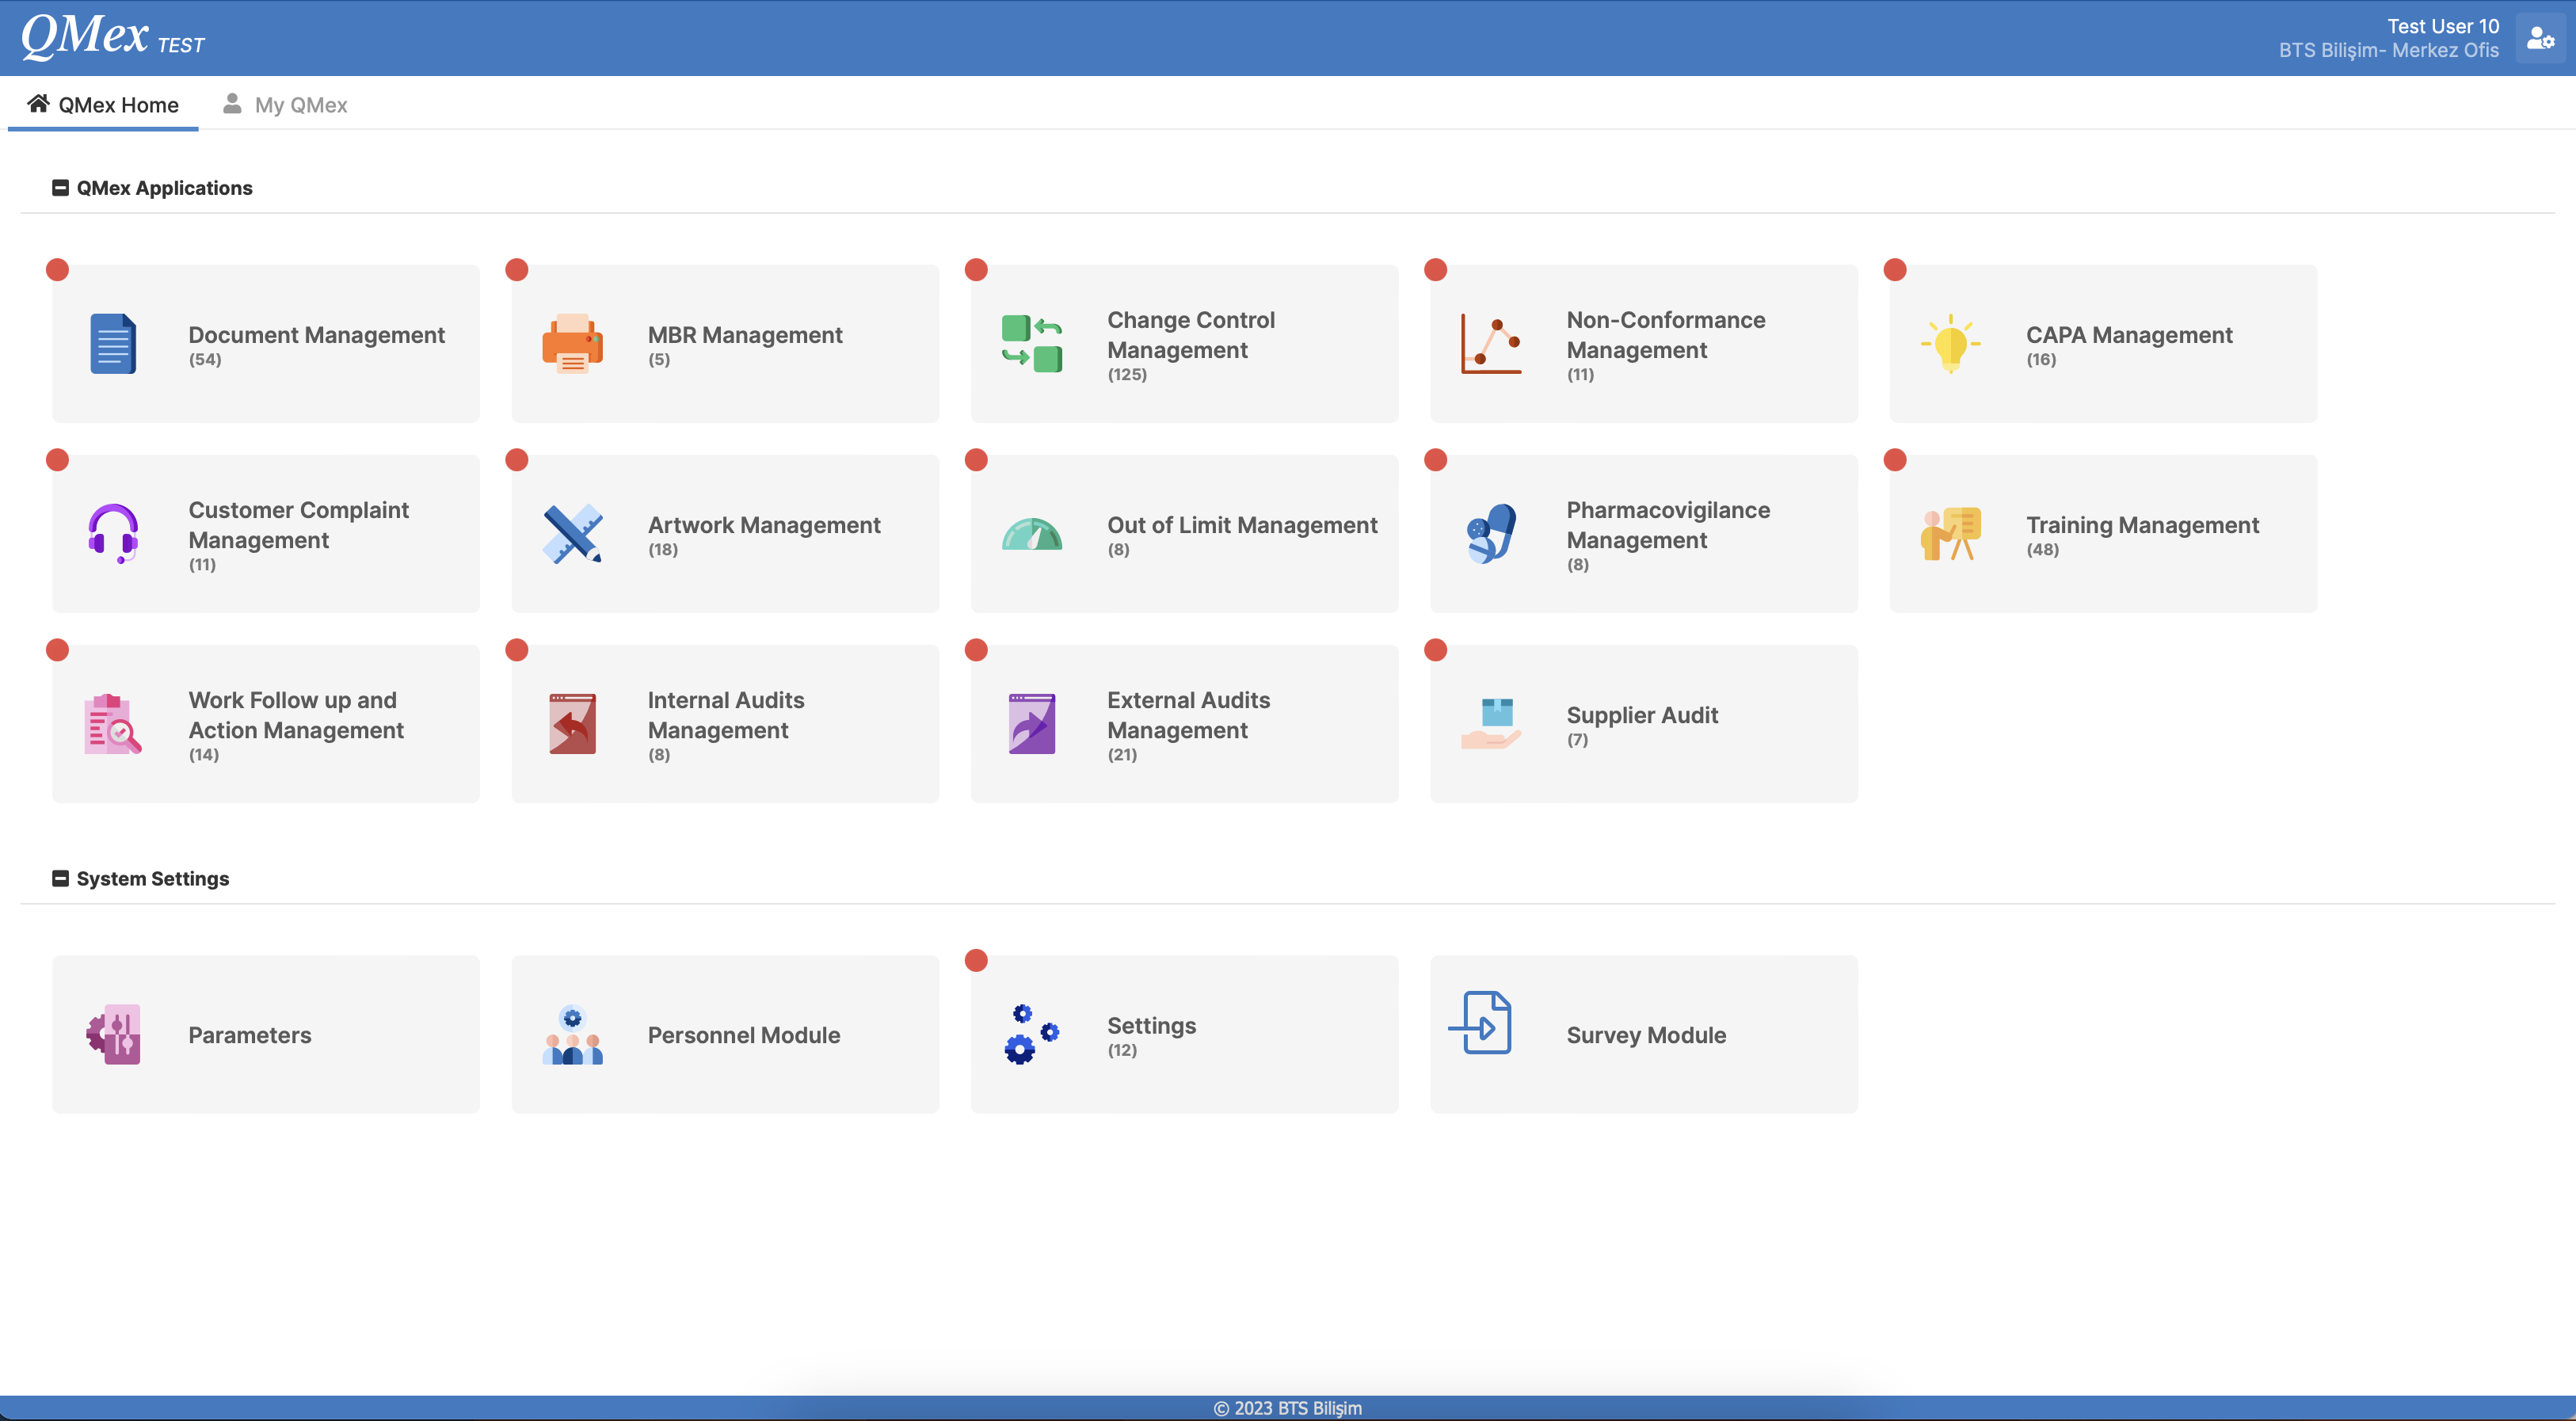Click the Customer Complaint headset icon
The height and width of the screenshot is (1421, 2576).
113,533
